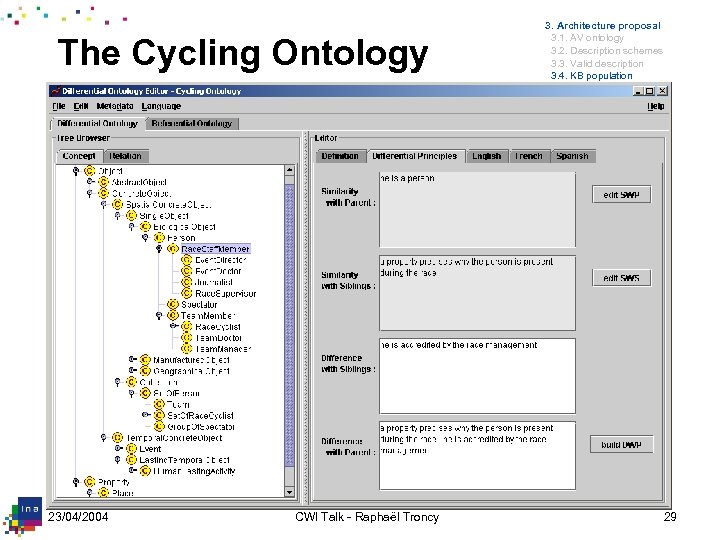Collapse the Person tree node
720x540 pixels.
click(145, 238)
